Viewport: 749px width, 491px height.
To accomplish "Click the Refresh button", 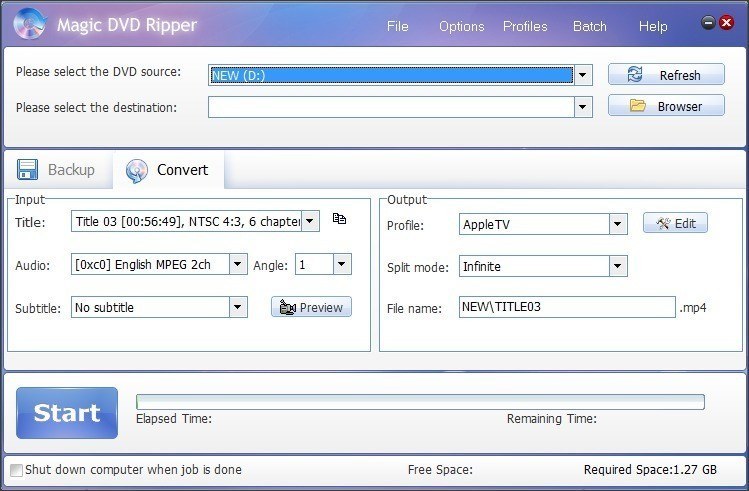I will click(x=666, y=75).
